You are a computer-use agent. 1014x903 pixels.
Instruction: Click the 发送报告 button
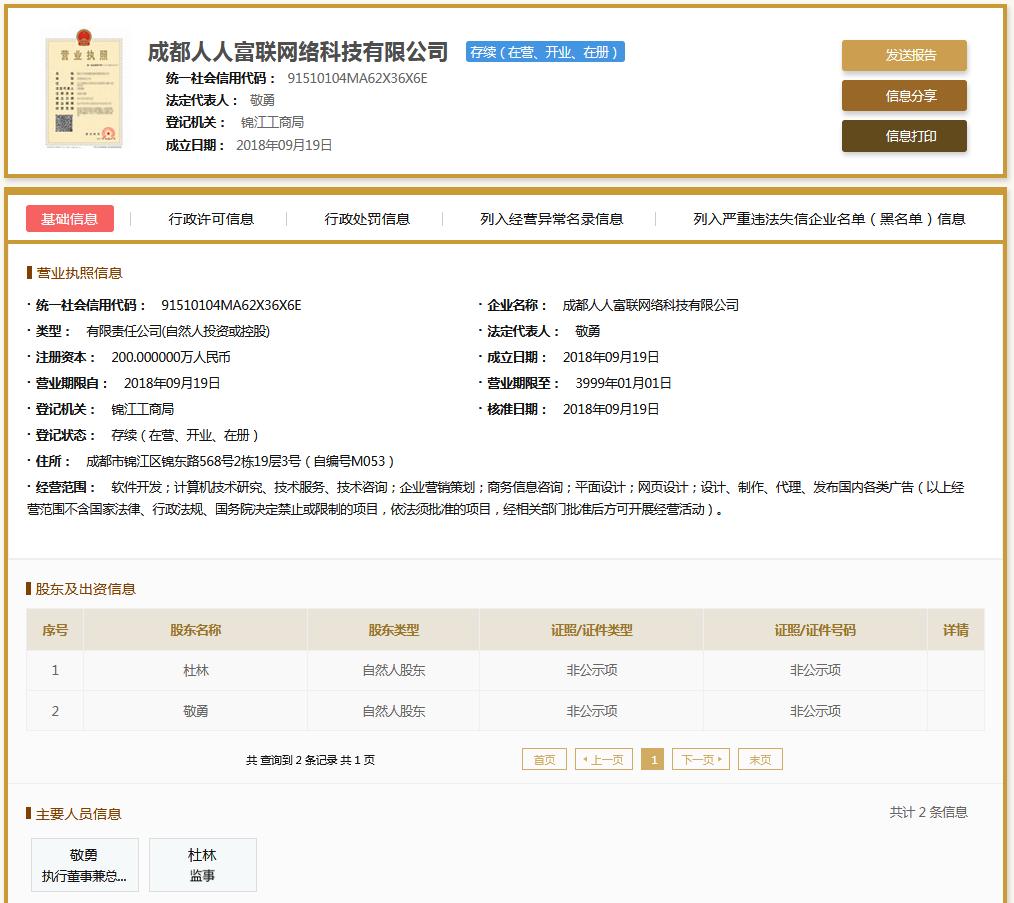tap(904, 56)
